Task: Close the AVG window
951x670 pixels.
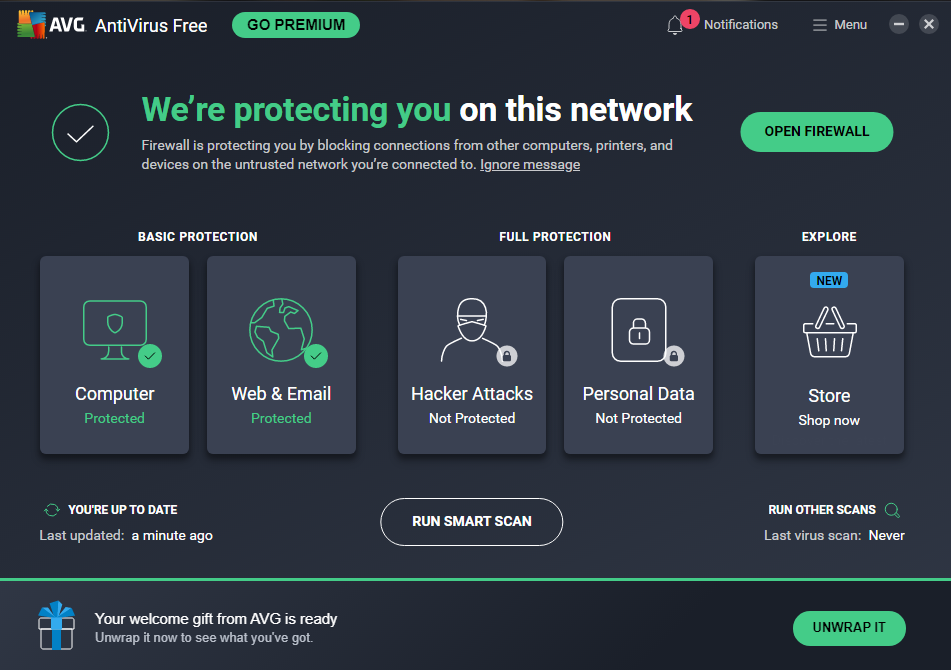Action: (x=929, y=24)
